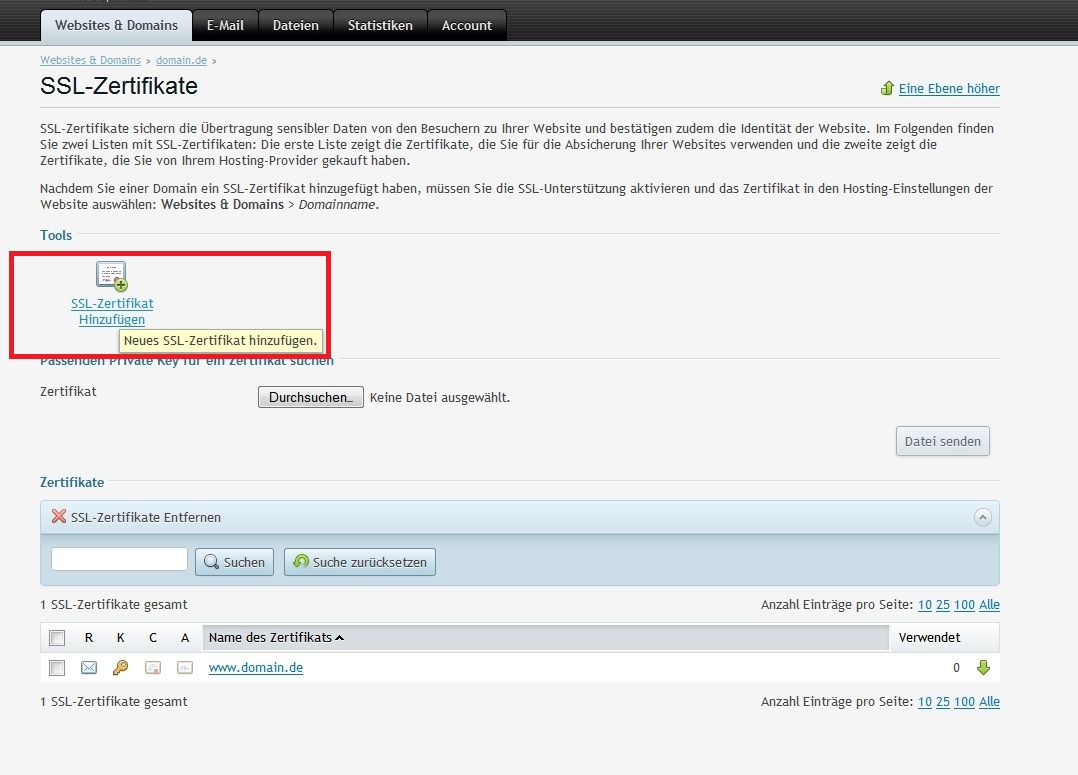The image size is (1078, 775).
Task: Click the Suche zurücksetzen button
Action: (x=360, y=562)
